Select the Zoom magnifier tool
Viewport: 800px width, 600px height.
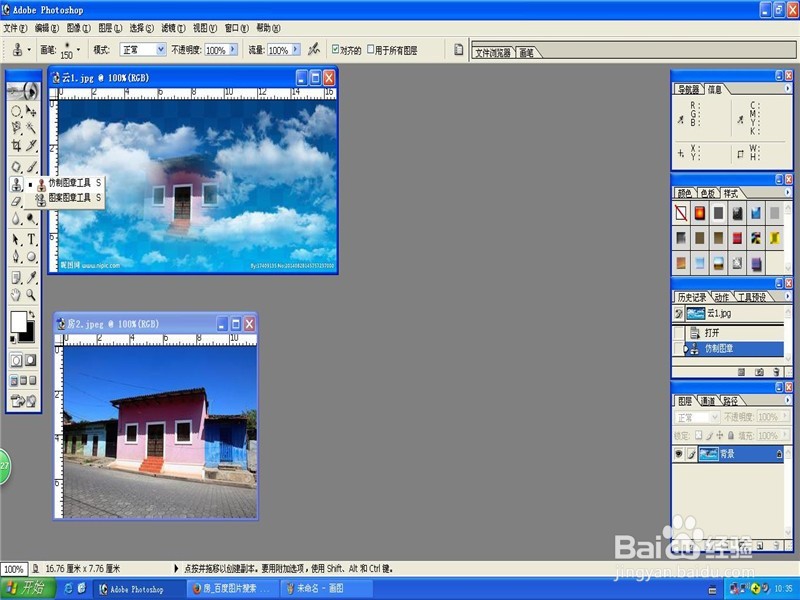point(31,294)
